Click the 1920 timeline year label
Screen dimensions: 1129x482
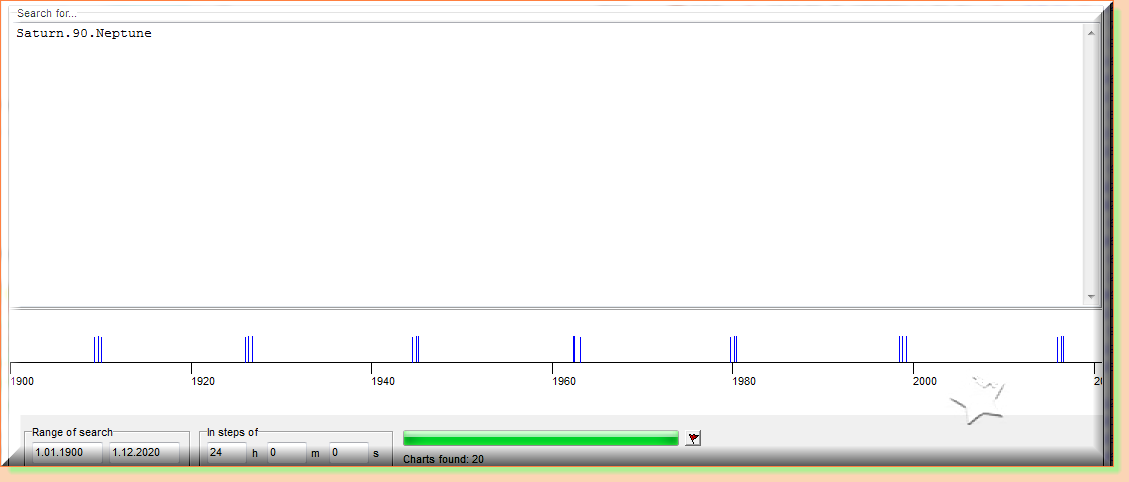(x=204, y=381)
